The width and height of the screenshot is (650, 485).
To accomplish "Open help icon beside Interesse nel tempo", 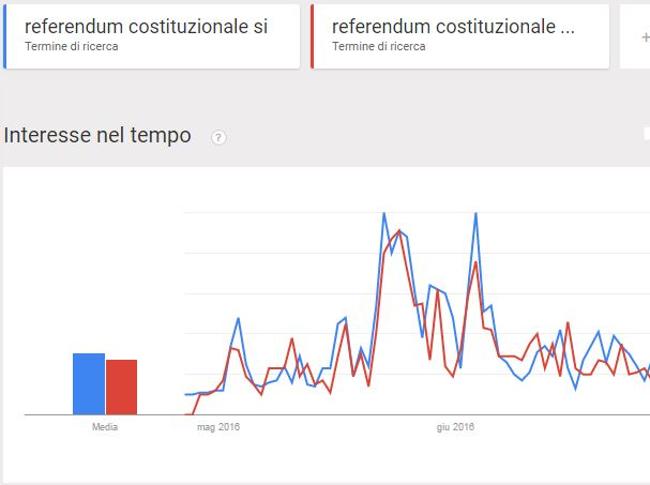I will 218,137.
